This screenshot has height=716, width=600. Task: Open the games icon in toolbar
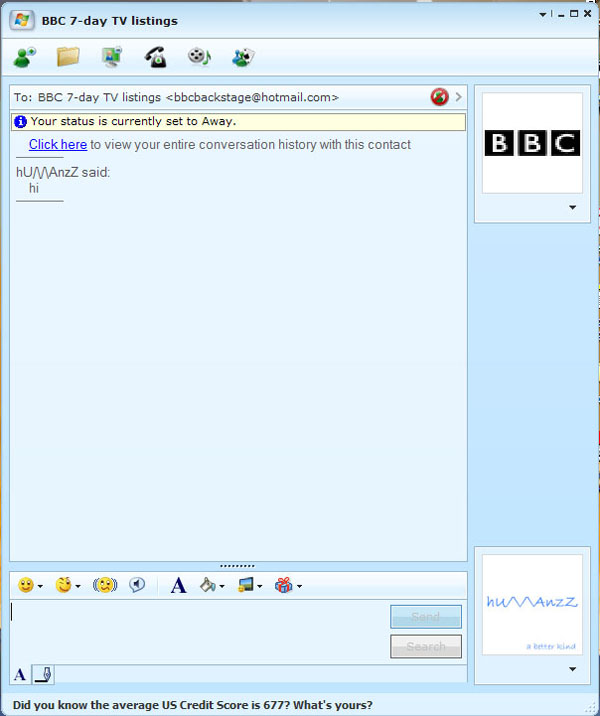pyautogui.click(x=243, y=58)
